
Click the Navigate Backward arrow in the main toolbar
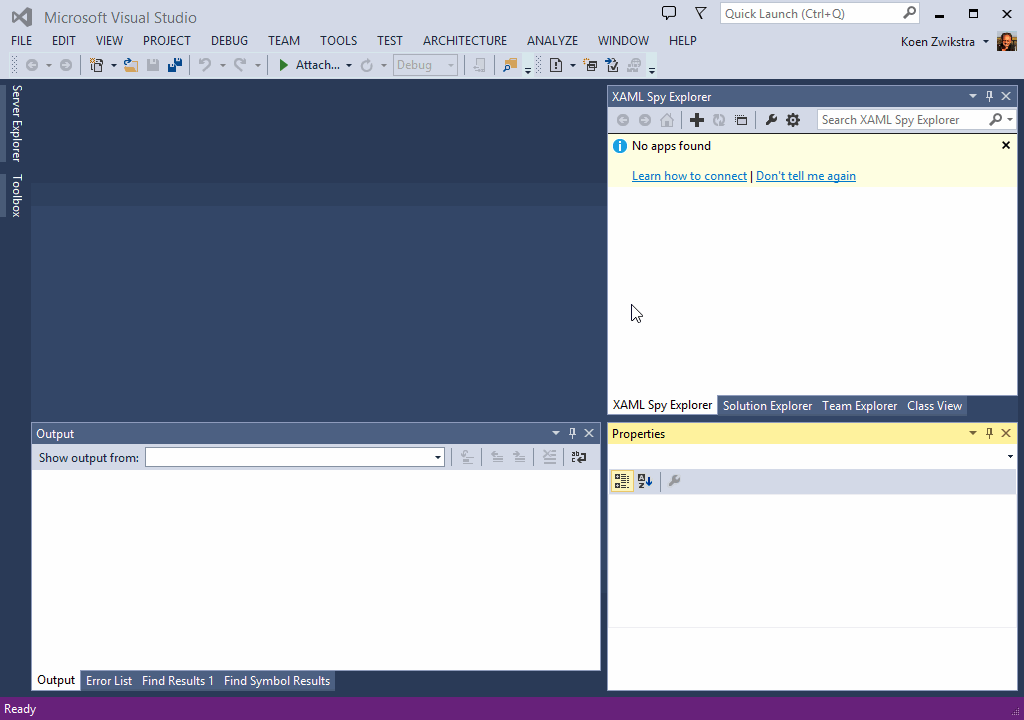click(31, 65)
